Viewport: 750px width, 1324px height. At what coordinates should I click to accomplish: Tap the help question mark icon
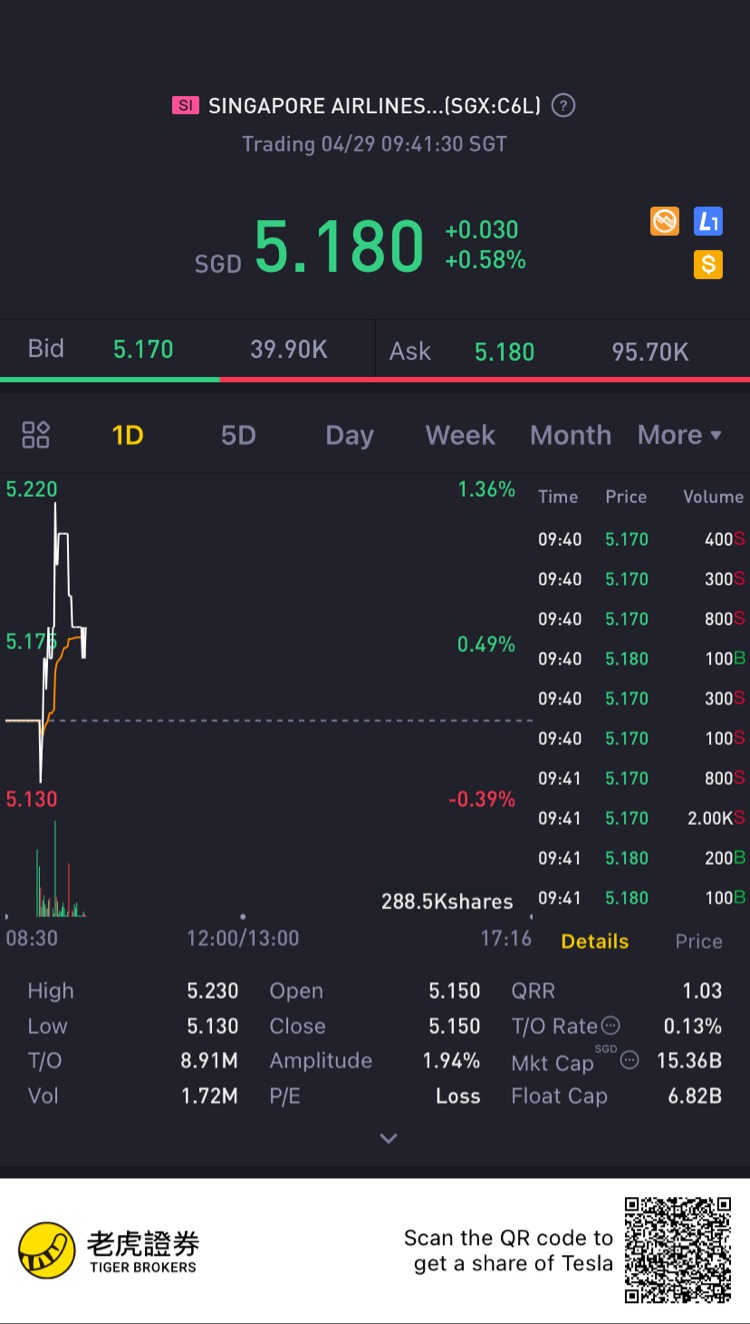coord(564,105)
